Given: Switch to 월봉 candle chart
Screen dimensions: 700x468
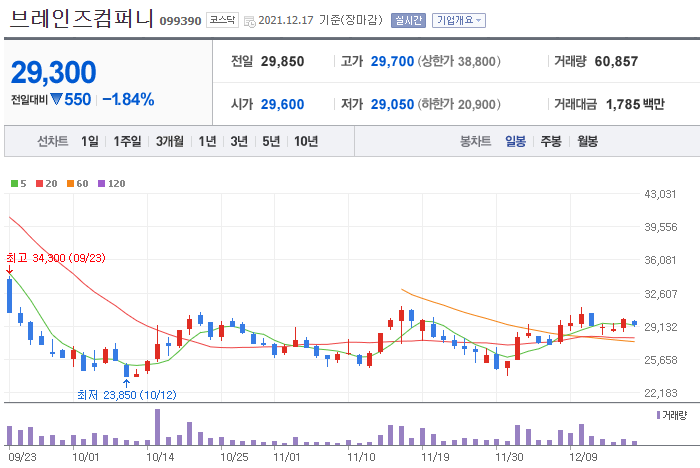Looking at the screenshot, I should 587,142.
